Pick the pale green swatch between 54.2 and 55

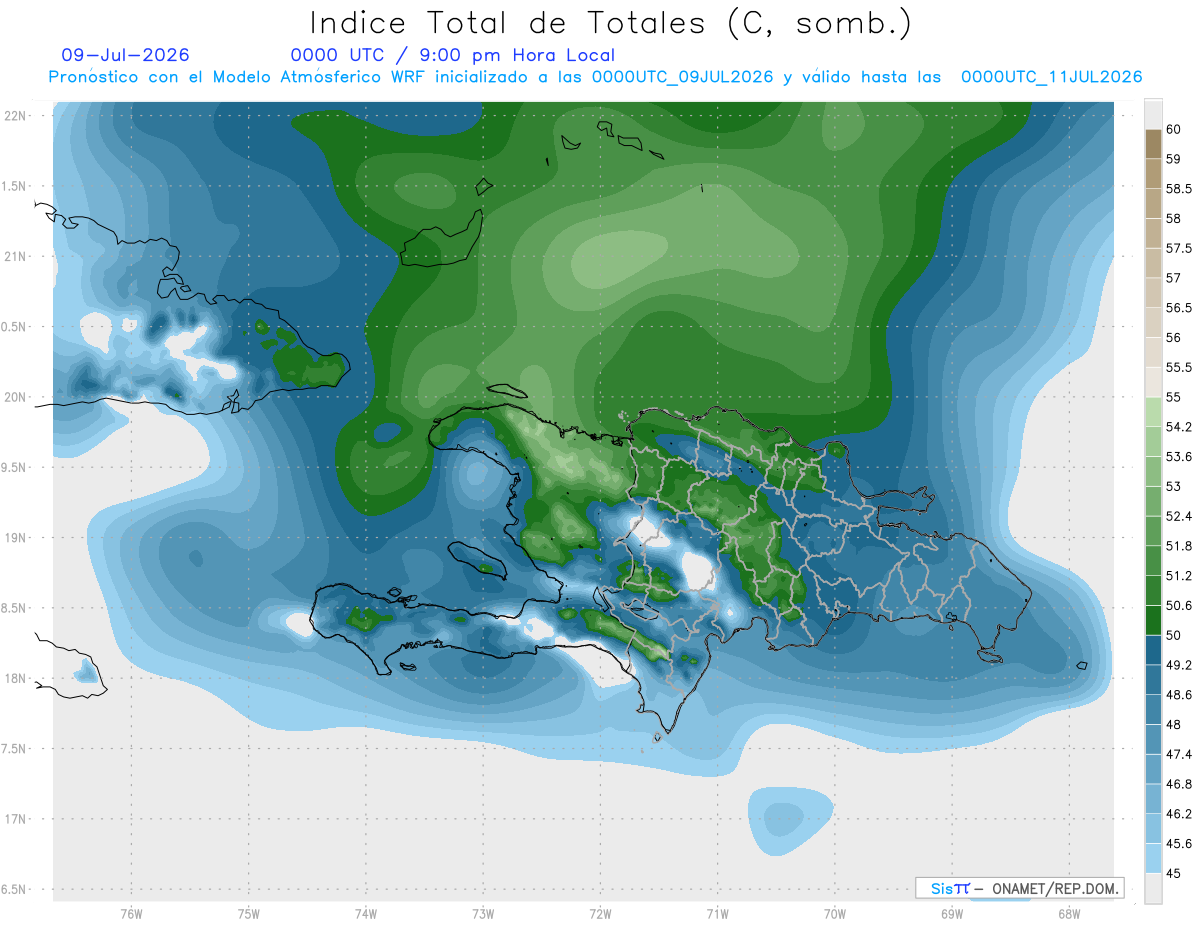point(1153,412)
